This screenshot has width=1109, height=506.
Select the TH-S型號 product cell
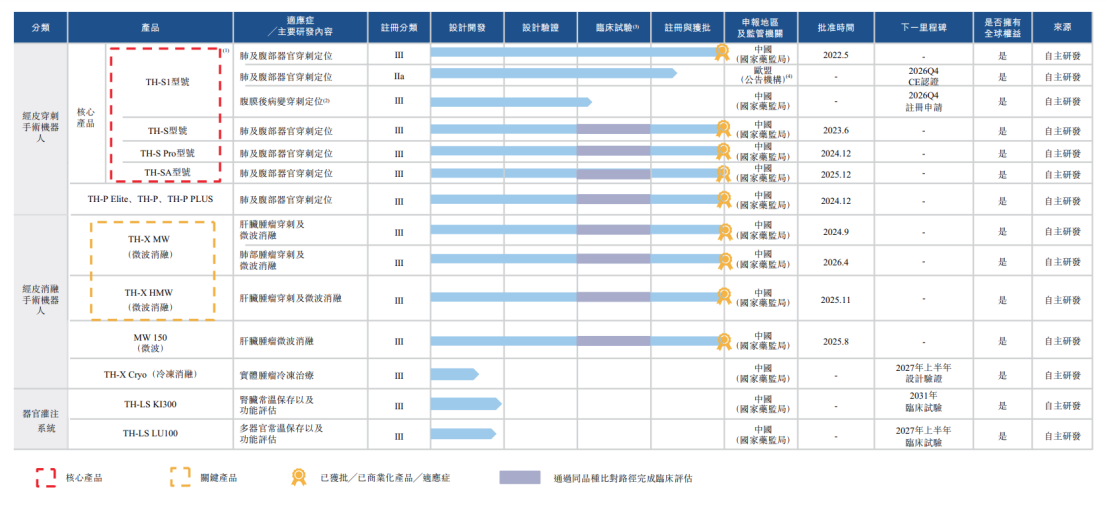pos(168,130)
